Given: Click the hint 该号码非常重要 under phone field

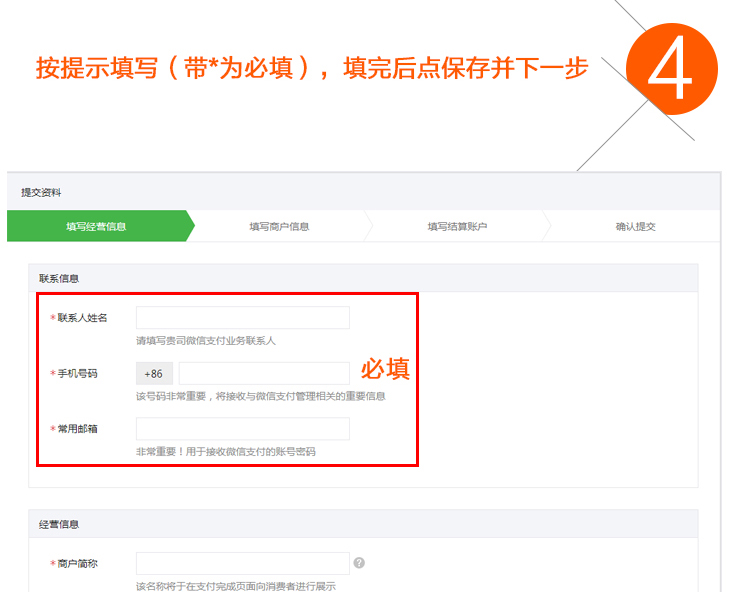Looking at the screenshot, I should [x=261, y=396].
